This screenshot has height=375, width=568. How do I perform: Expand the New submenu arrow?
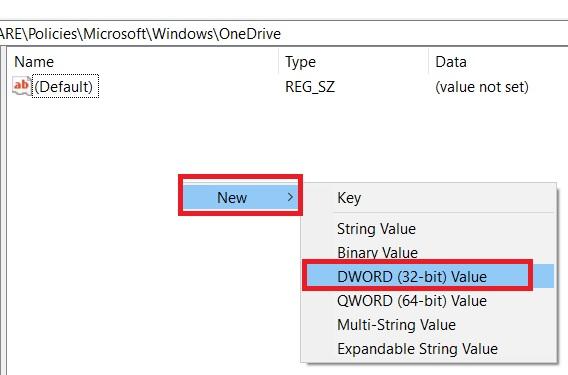[x=290, y=197]
